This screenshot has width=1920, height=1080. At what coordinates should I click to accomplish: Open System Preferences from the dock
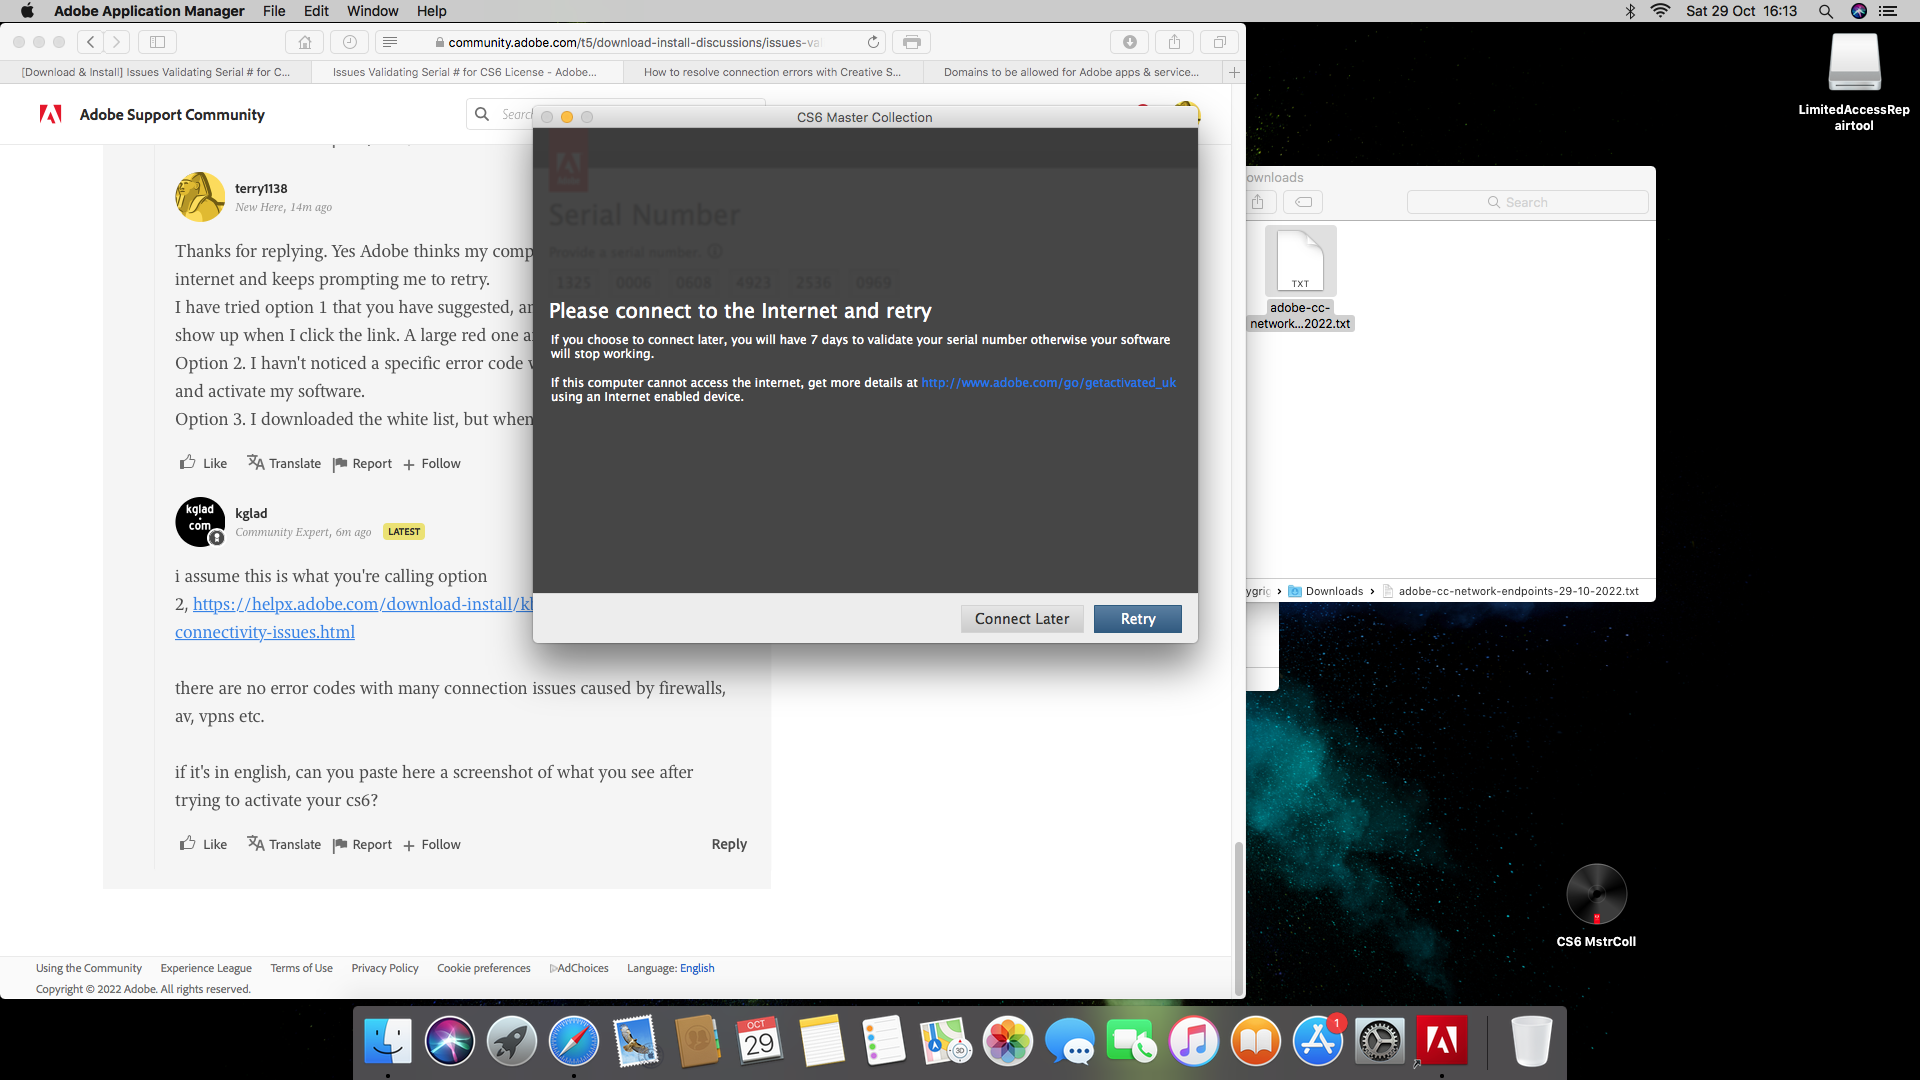(x=1379, y=1042)
